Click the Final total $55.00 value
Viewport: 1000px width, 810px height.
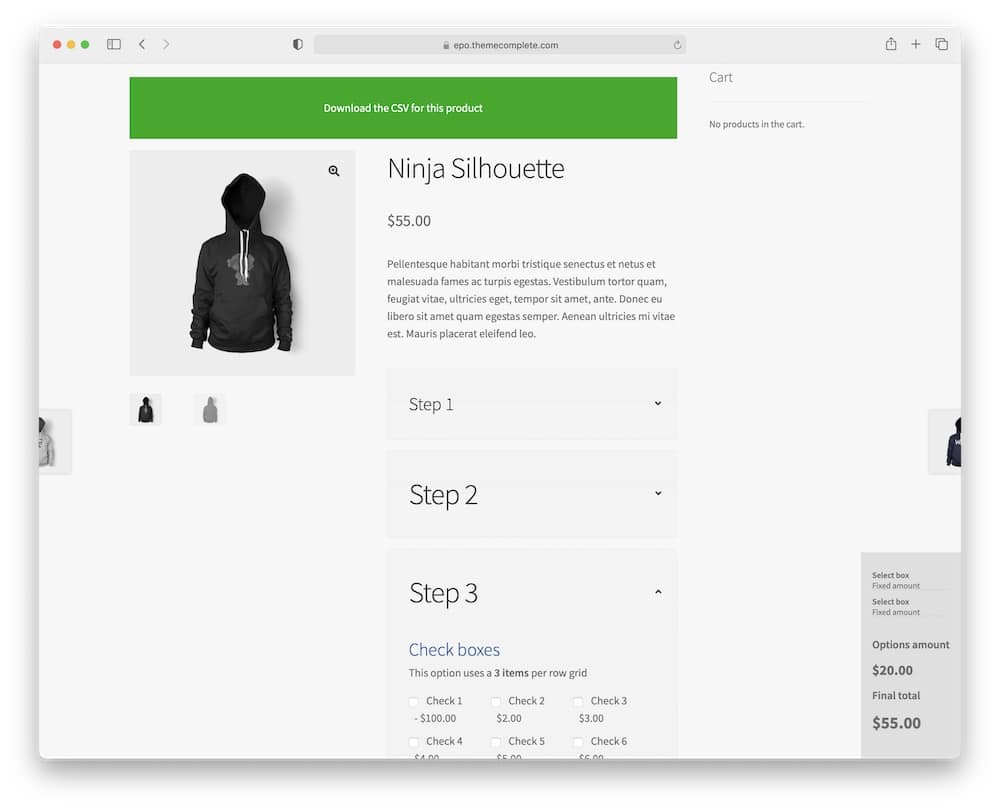pyautogui.click(x=896, y=723)
